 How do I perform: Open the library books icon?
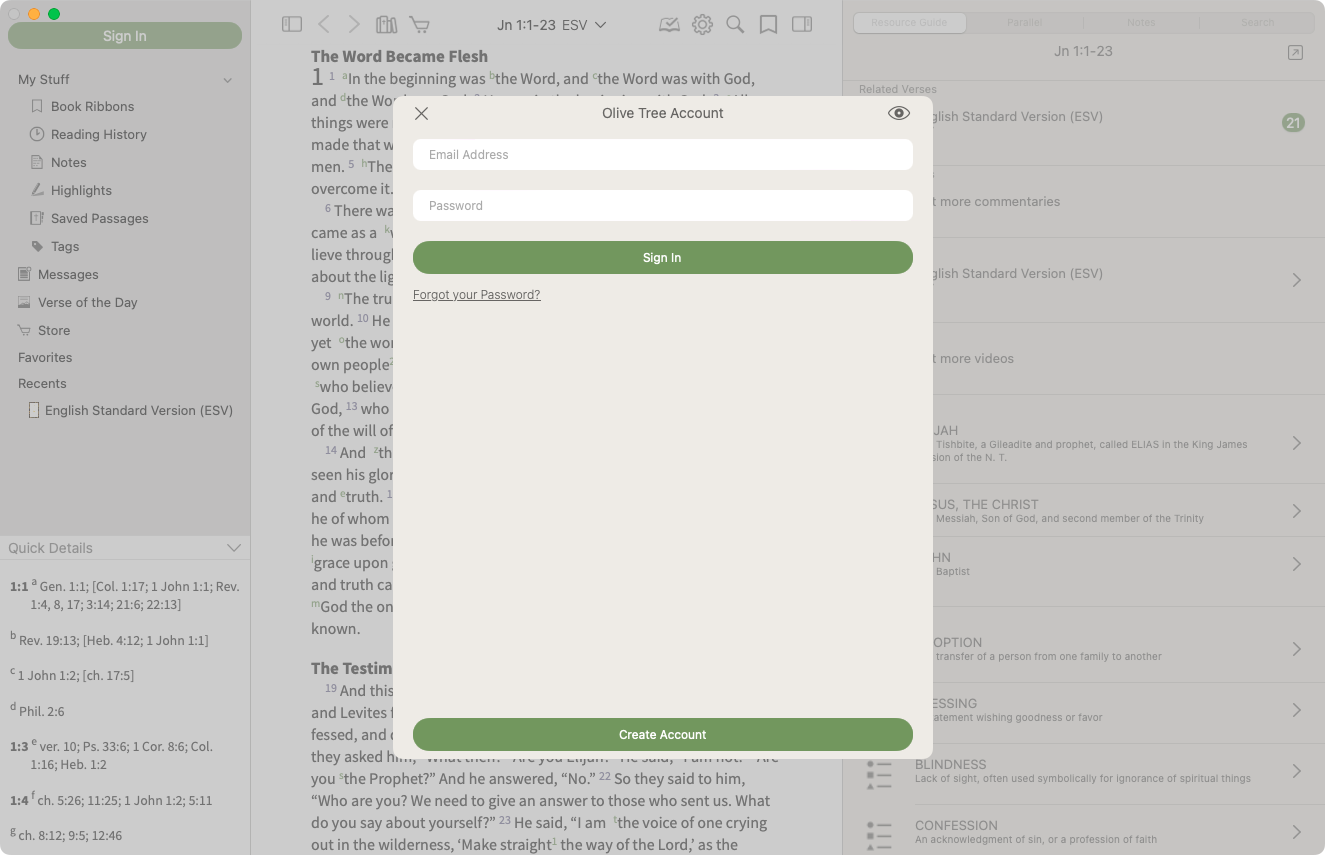click(x=386, y=25)
